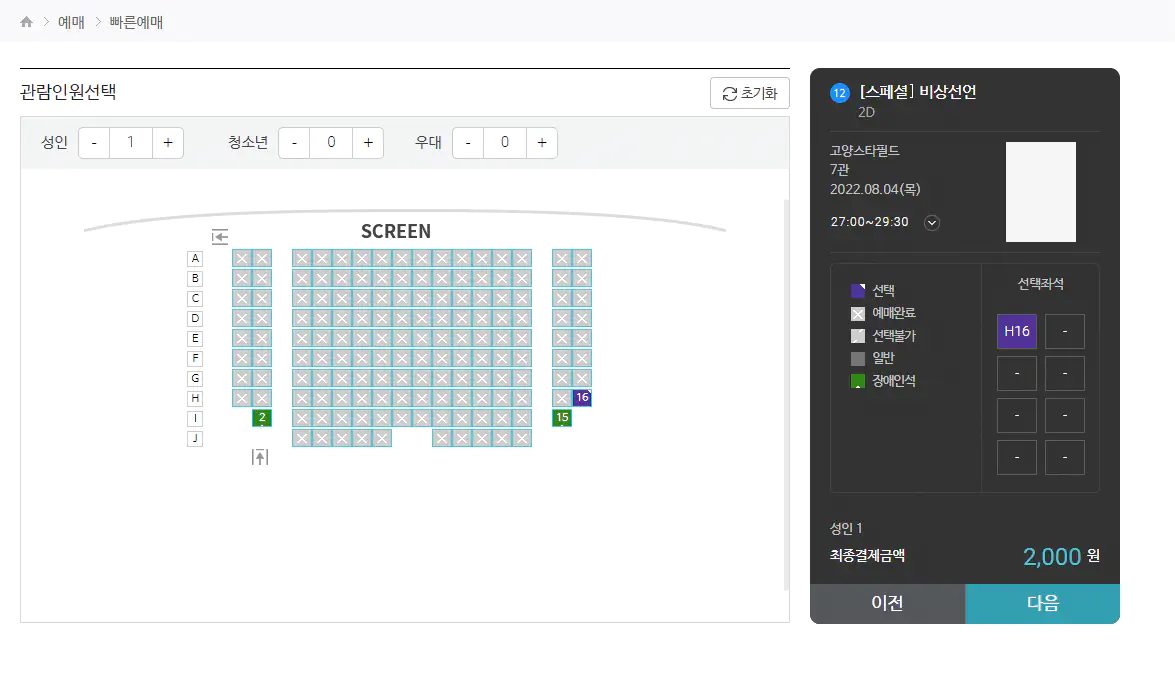Click row label F
The image size is (1175, 676).
(195, 358)
